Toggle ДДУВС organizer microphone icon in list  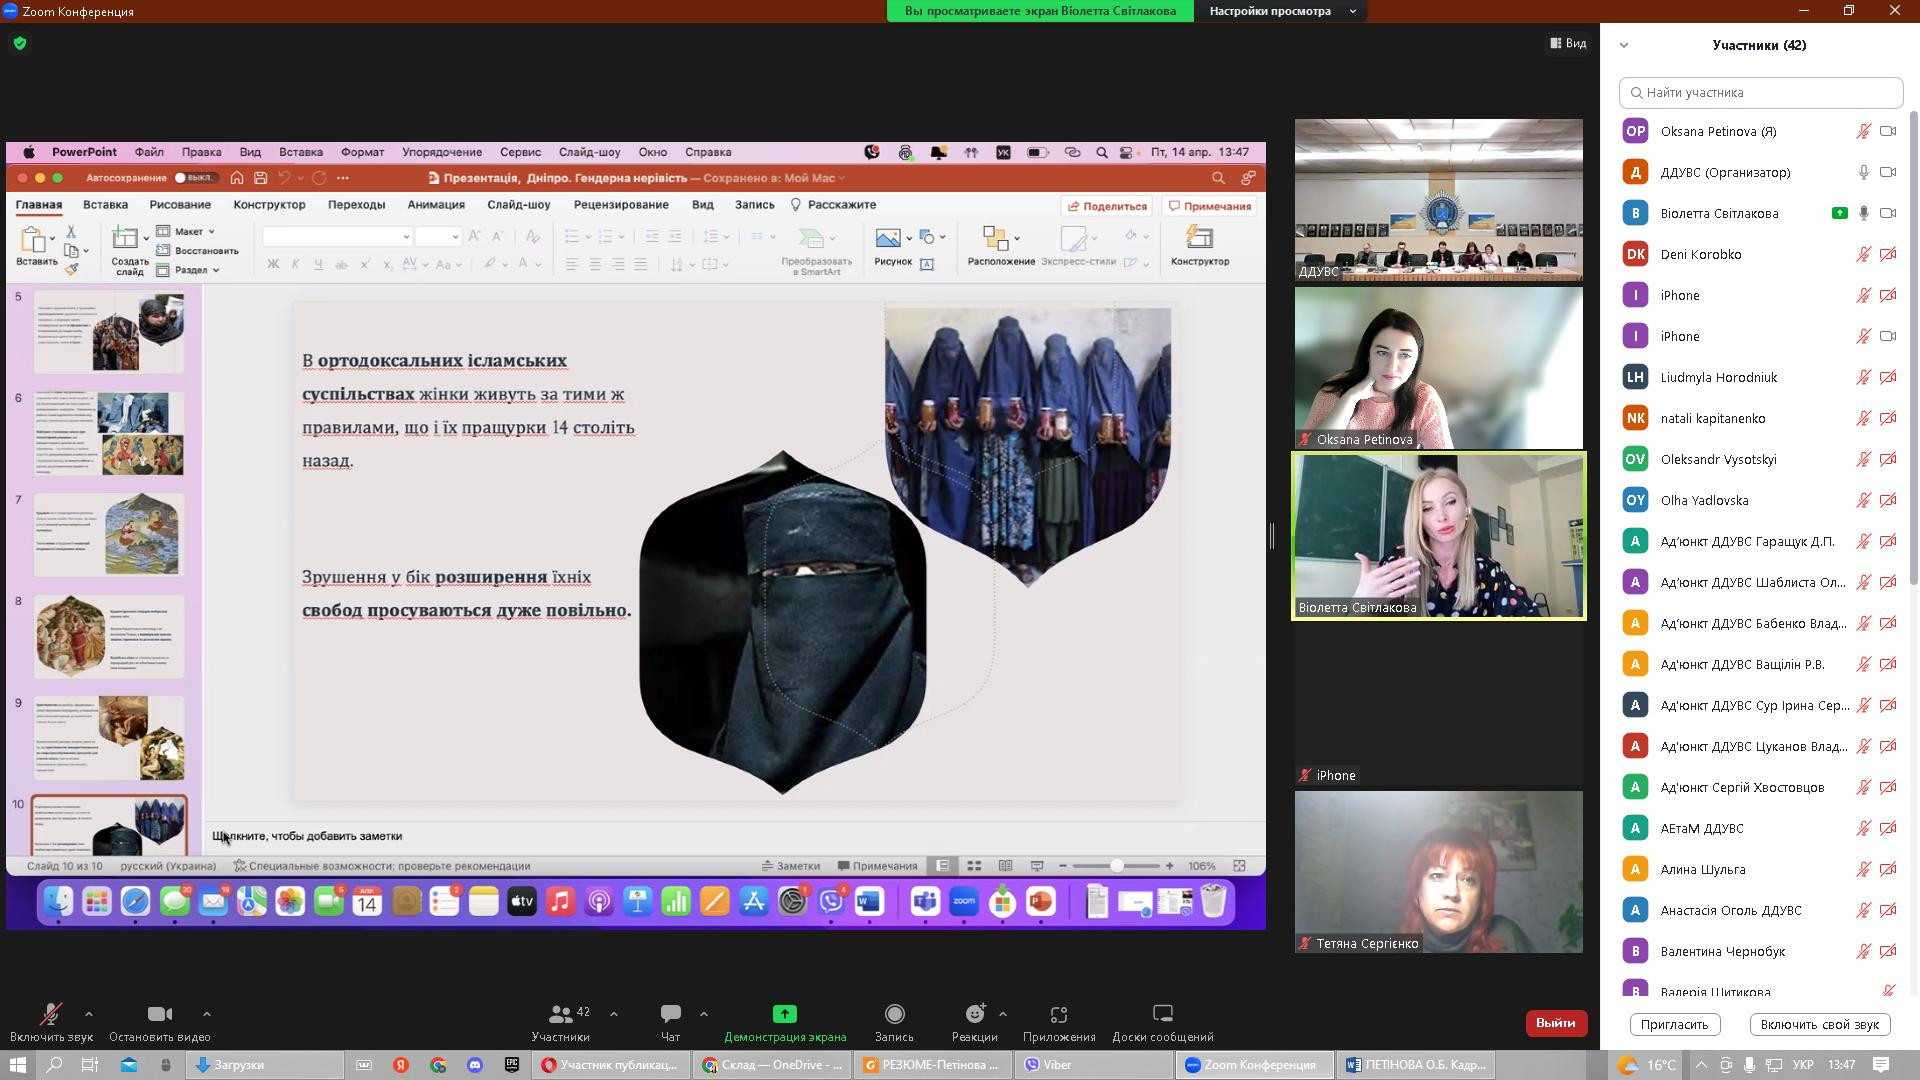1863,172
